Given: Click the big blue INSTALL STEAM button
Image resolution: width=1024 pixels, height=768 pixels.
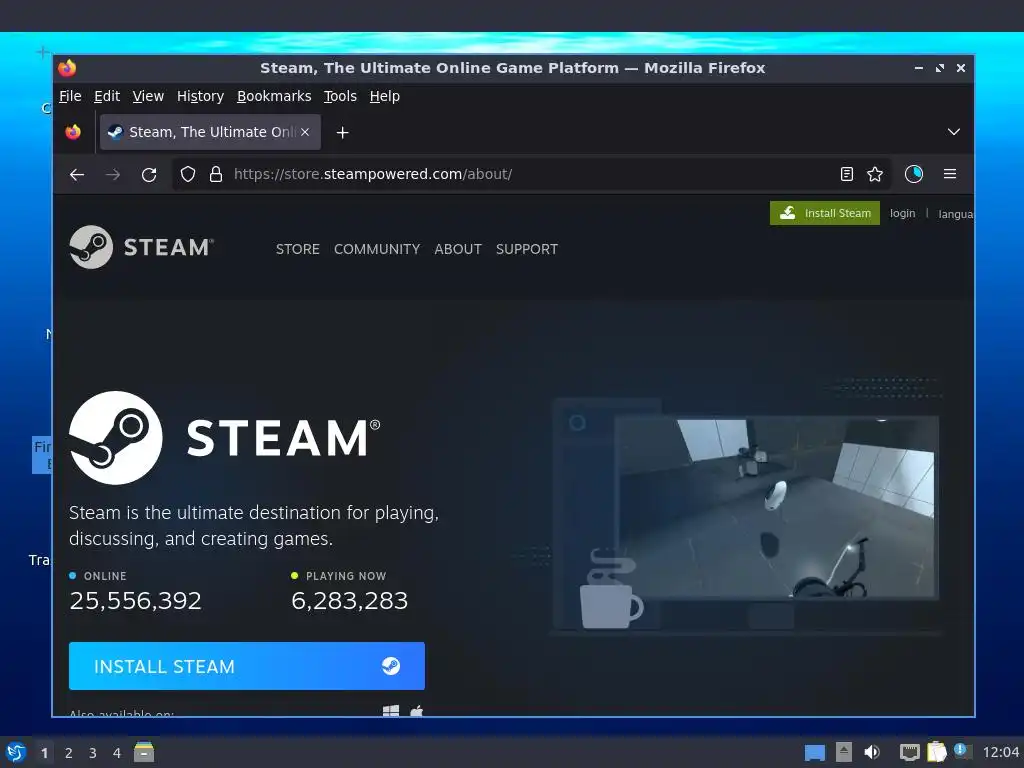Looking at the screenshot, I should tap(247, 666).
